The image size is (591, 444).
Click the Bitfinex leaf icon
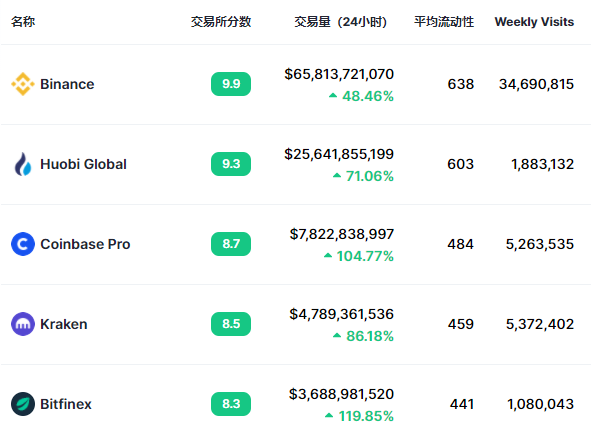[x=23, y=404]
